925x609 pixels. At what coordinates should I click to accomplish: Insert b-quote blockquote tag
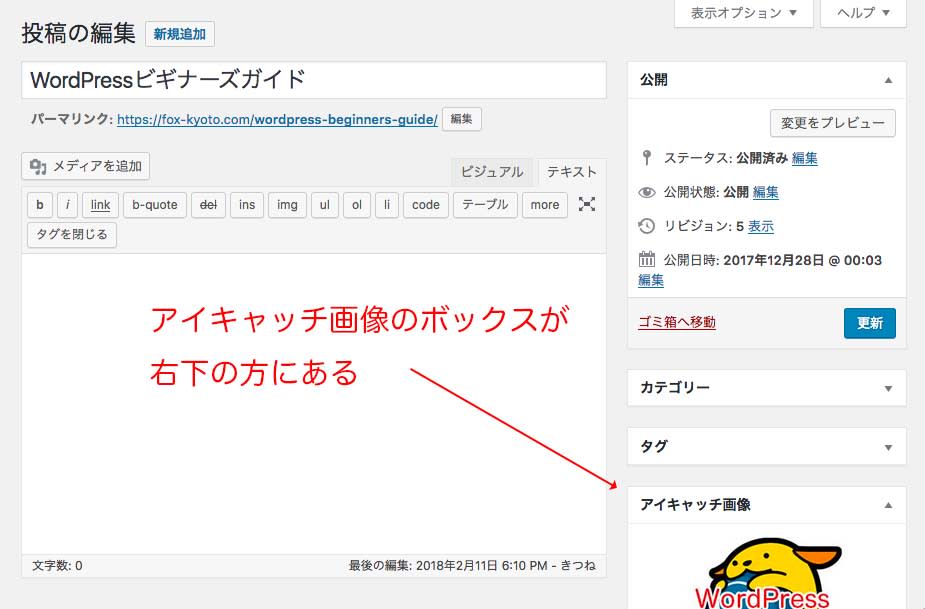[155, 205]
